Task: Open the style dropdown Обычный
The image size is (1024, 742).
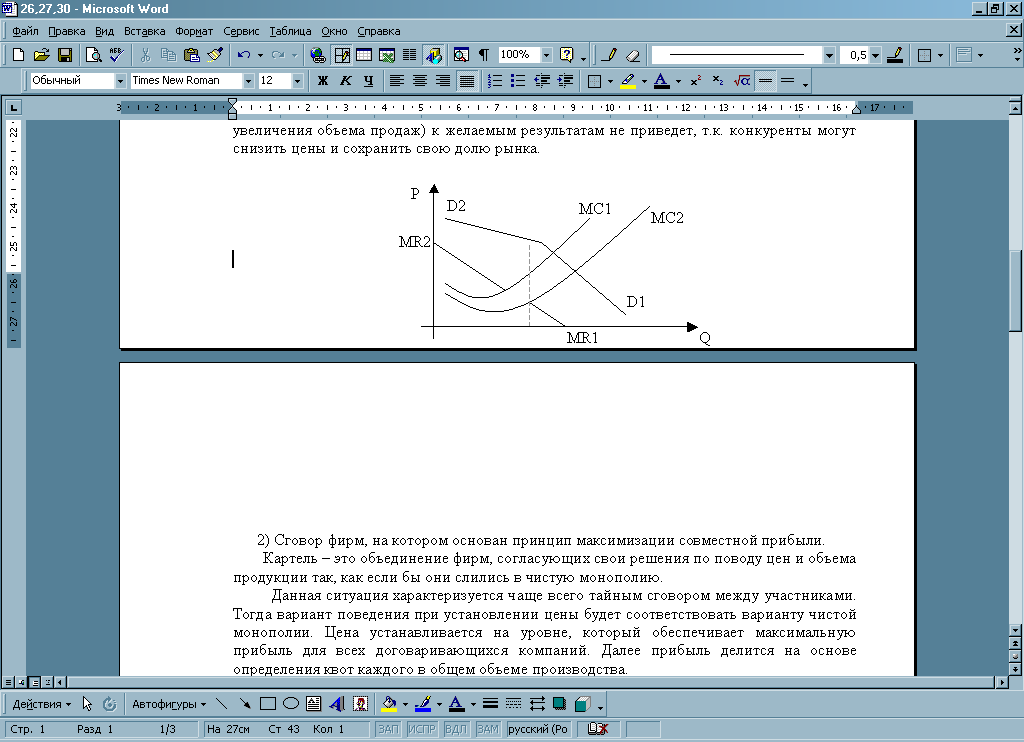Action: pyautogui.click(x=120, y=81)
